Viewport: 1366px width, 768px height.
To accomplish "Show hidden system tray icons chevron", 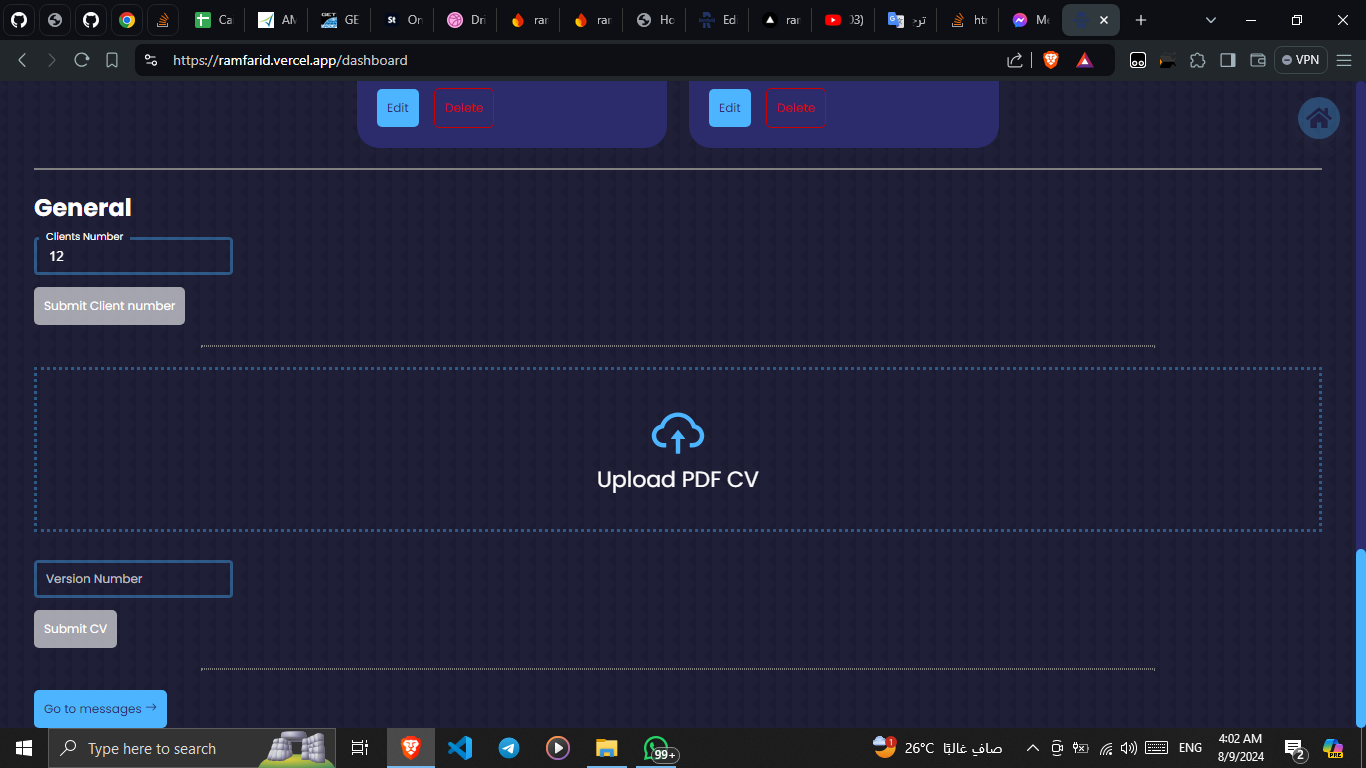I will click(1032, 748).
